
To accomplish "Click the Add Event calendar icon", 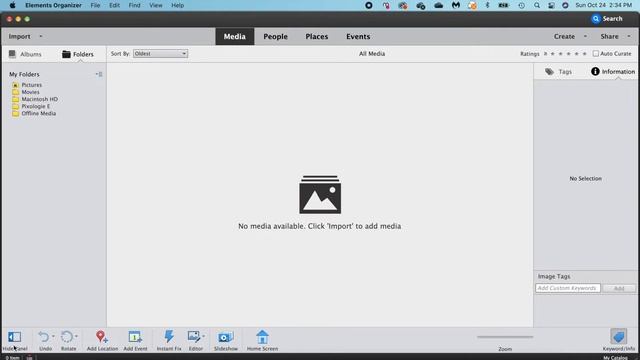I will click(135, 337).
